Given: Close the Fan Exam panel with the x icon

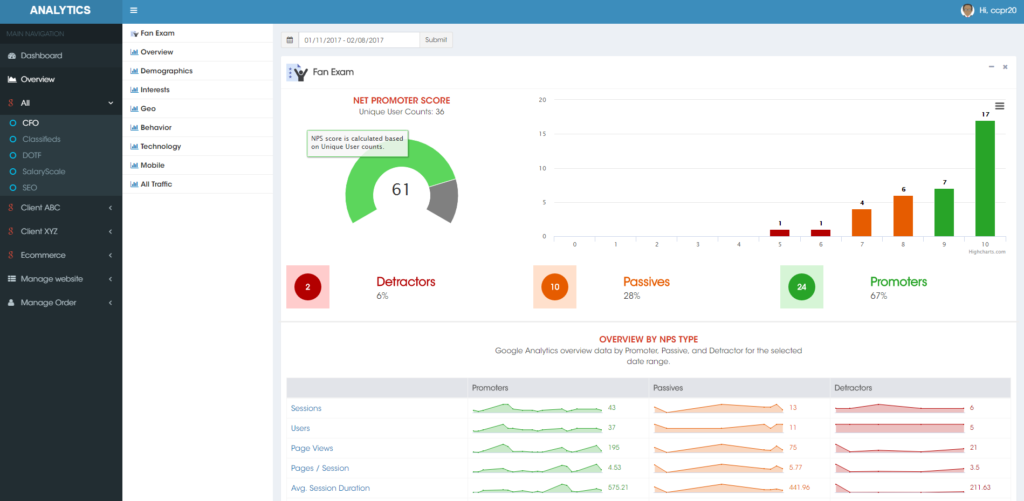Looking at the screenshot, I should (x=1005, y=67).
